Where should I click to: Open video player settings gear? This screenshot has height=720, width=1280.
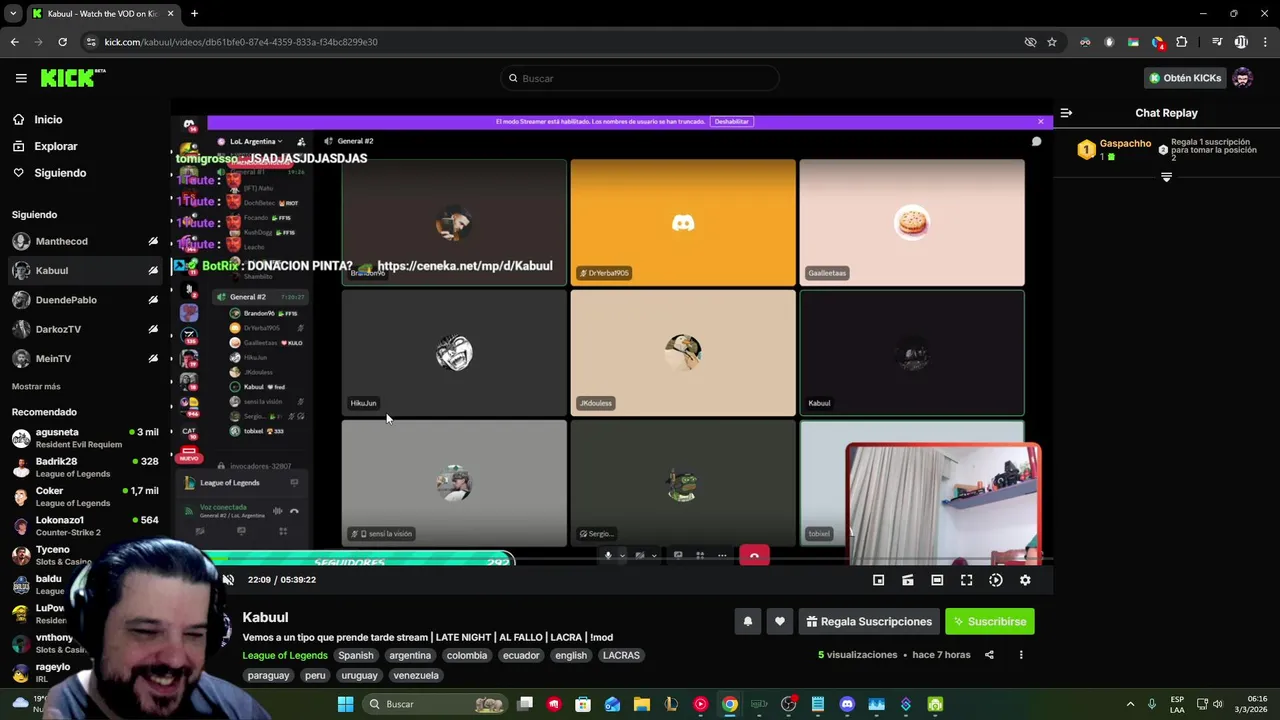point(1025,580)
